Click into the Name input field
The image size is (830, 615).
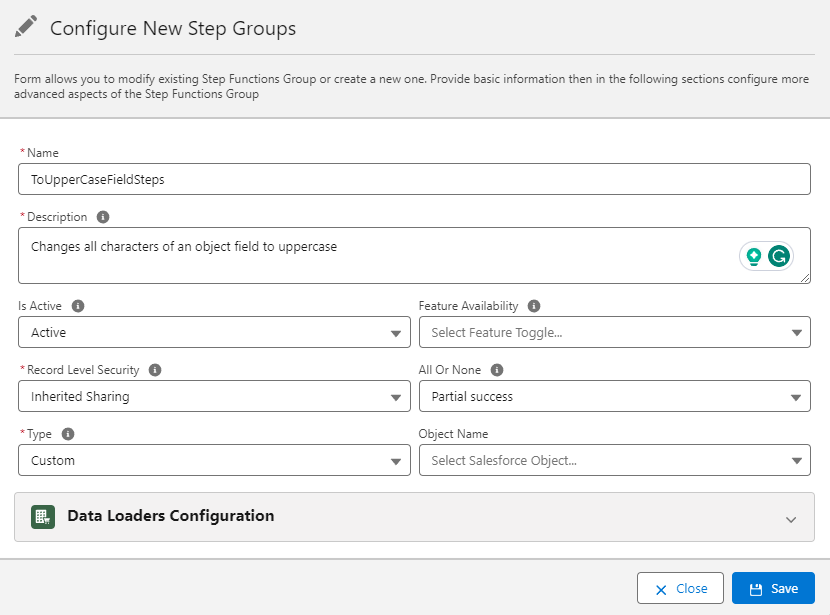(414, 180)
